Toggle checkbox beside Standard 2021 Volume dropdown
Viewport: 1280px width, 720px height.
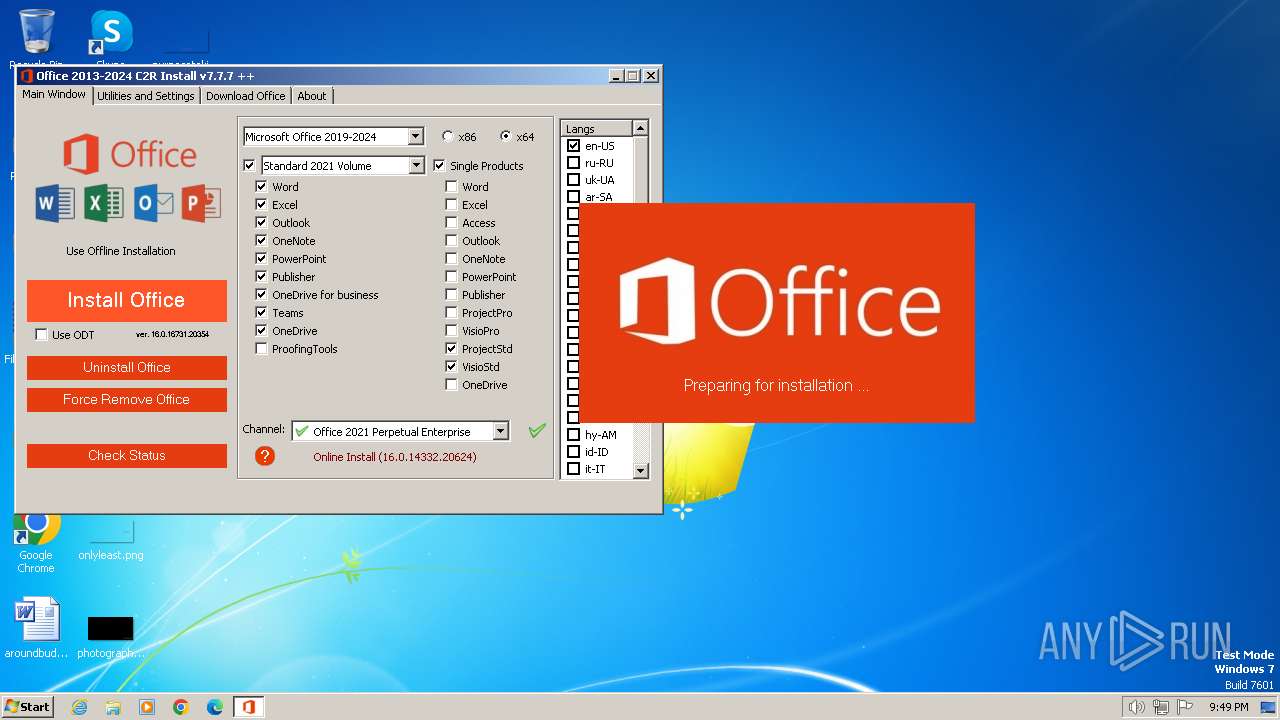click(x=249, y=165)
